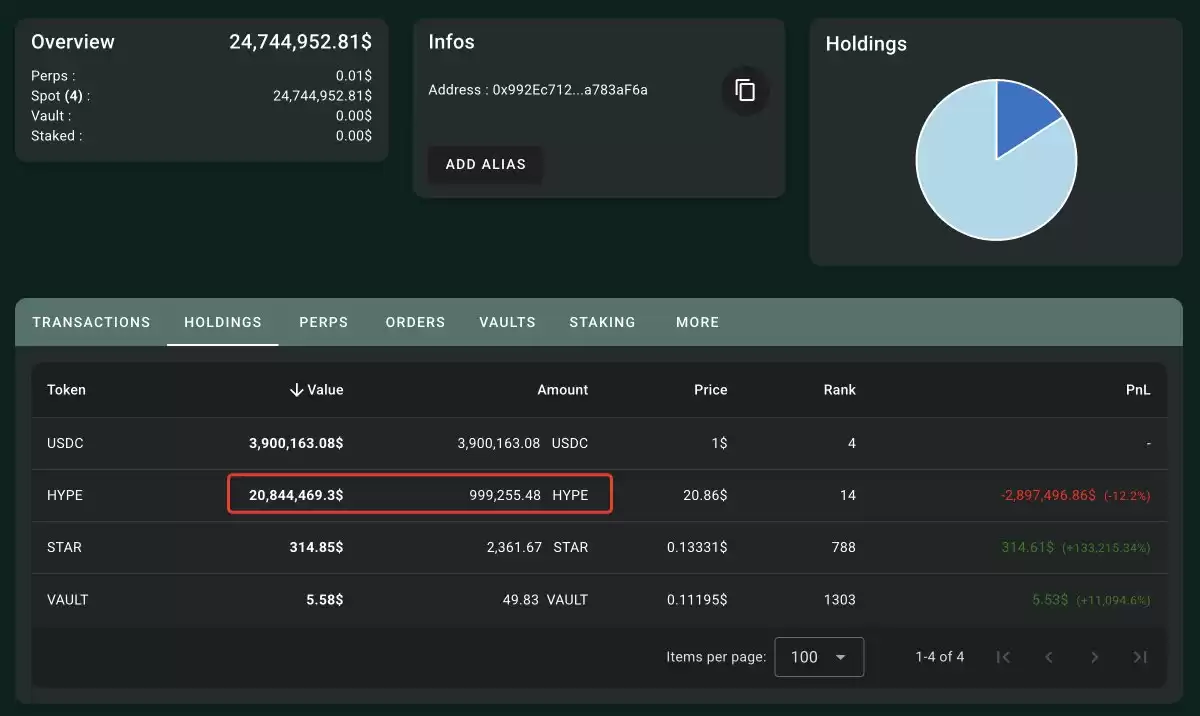Sort table by Amount column header
Viewport: 1200px width, 716px height.
(563, 390)
